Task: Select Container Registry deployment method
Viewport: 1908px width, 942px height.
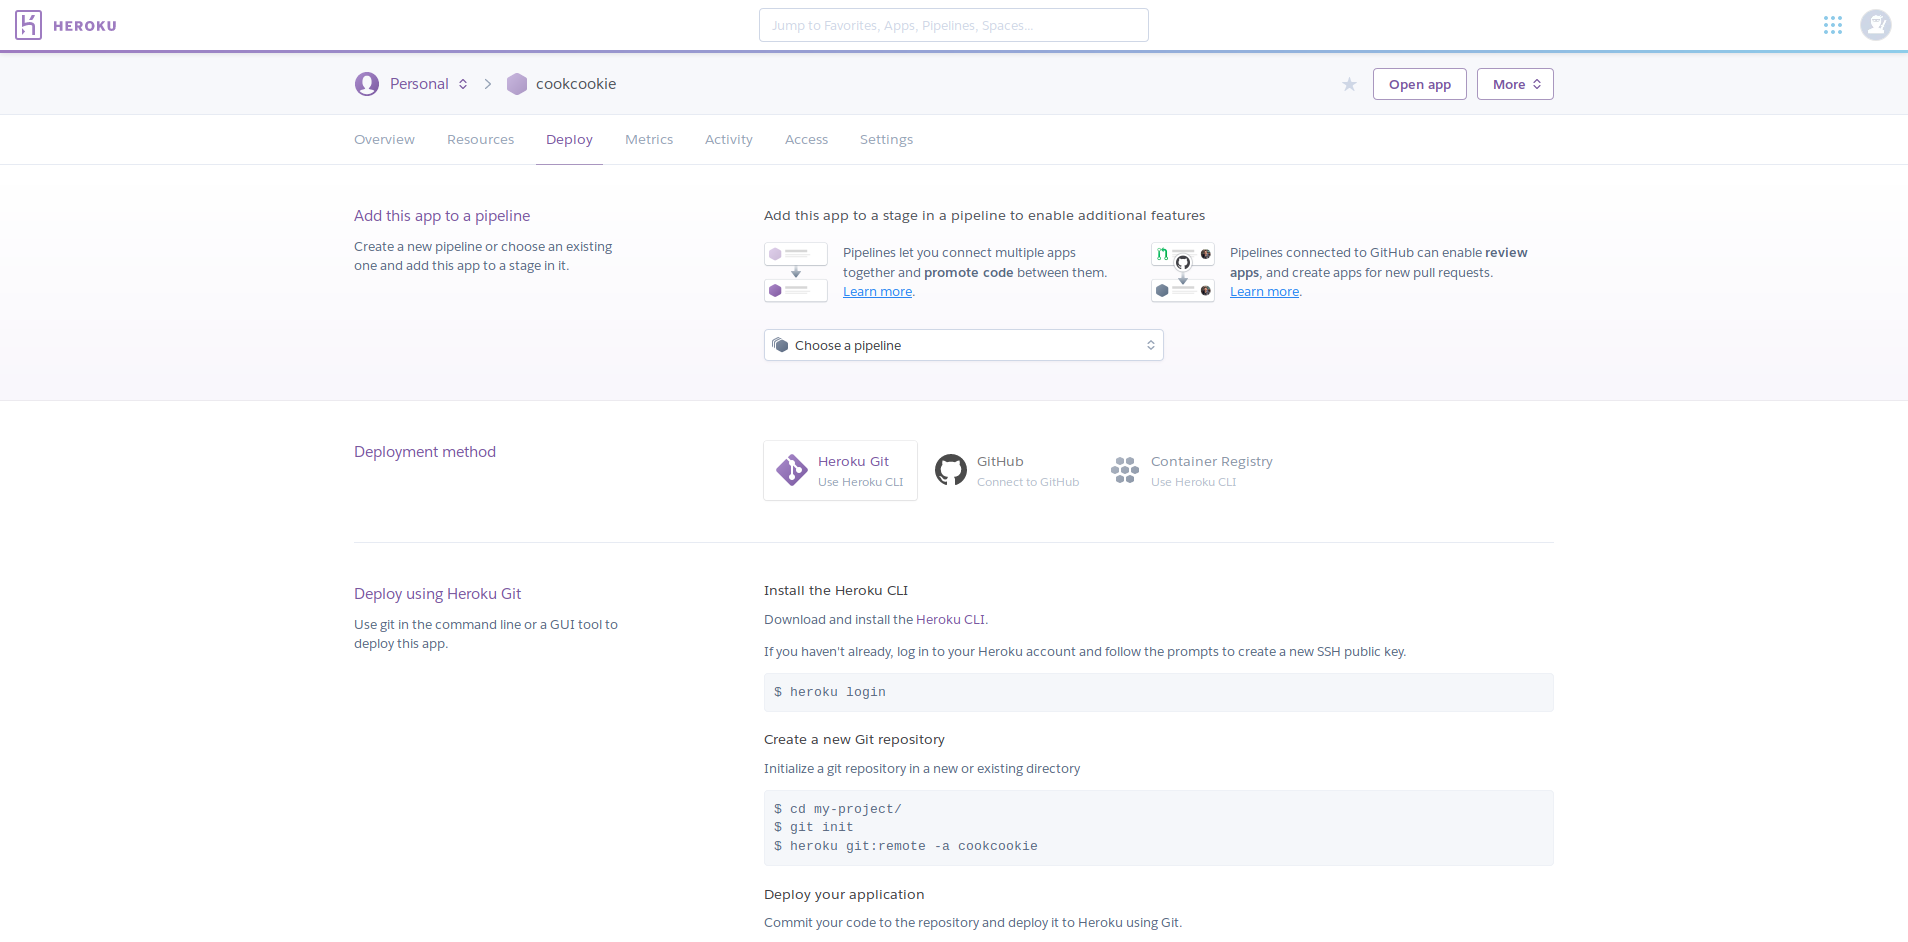Action: click(x=1191, y=470)
